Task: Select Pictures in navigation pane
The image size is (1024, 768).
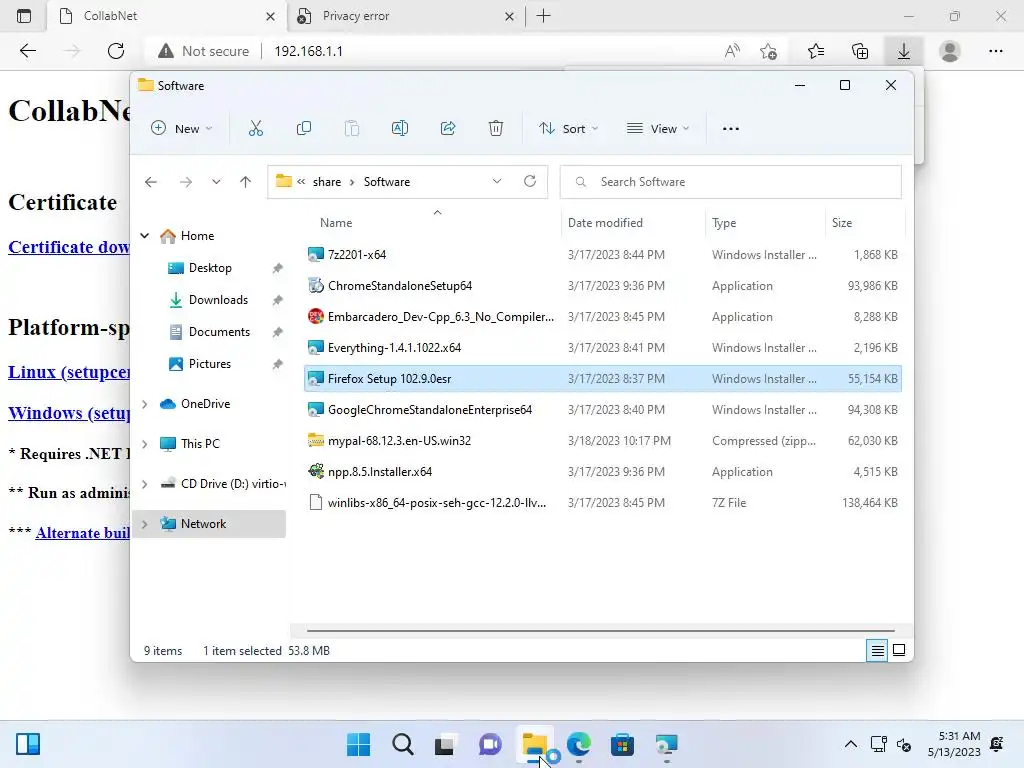Action: click(210, 364)
